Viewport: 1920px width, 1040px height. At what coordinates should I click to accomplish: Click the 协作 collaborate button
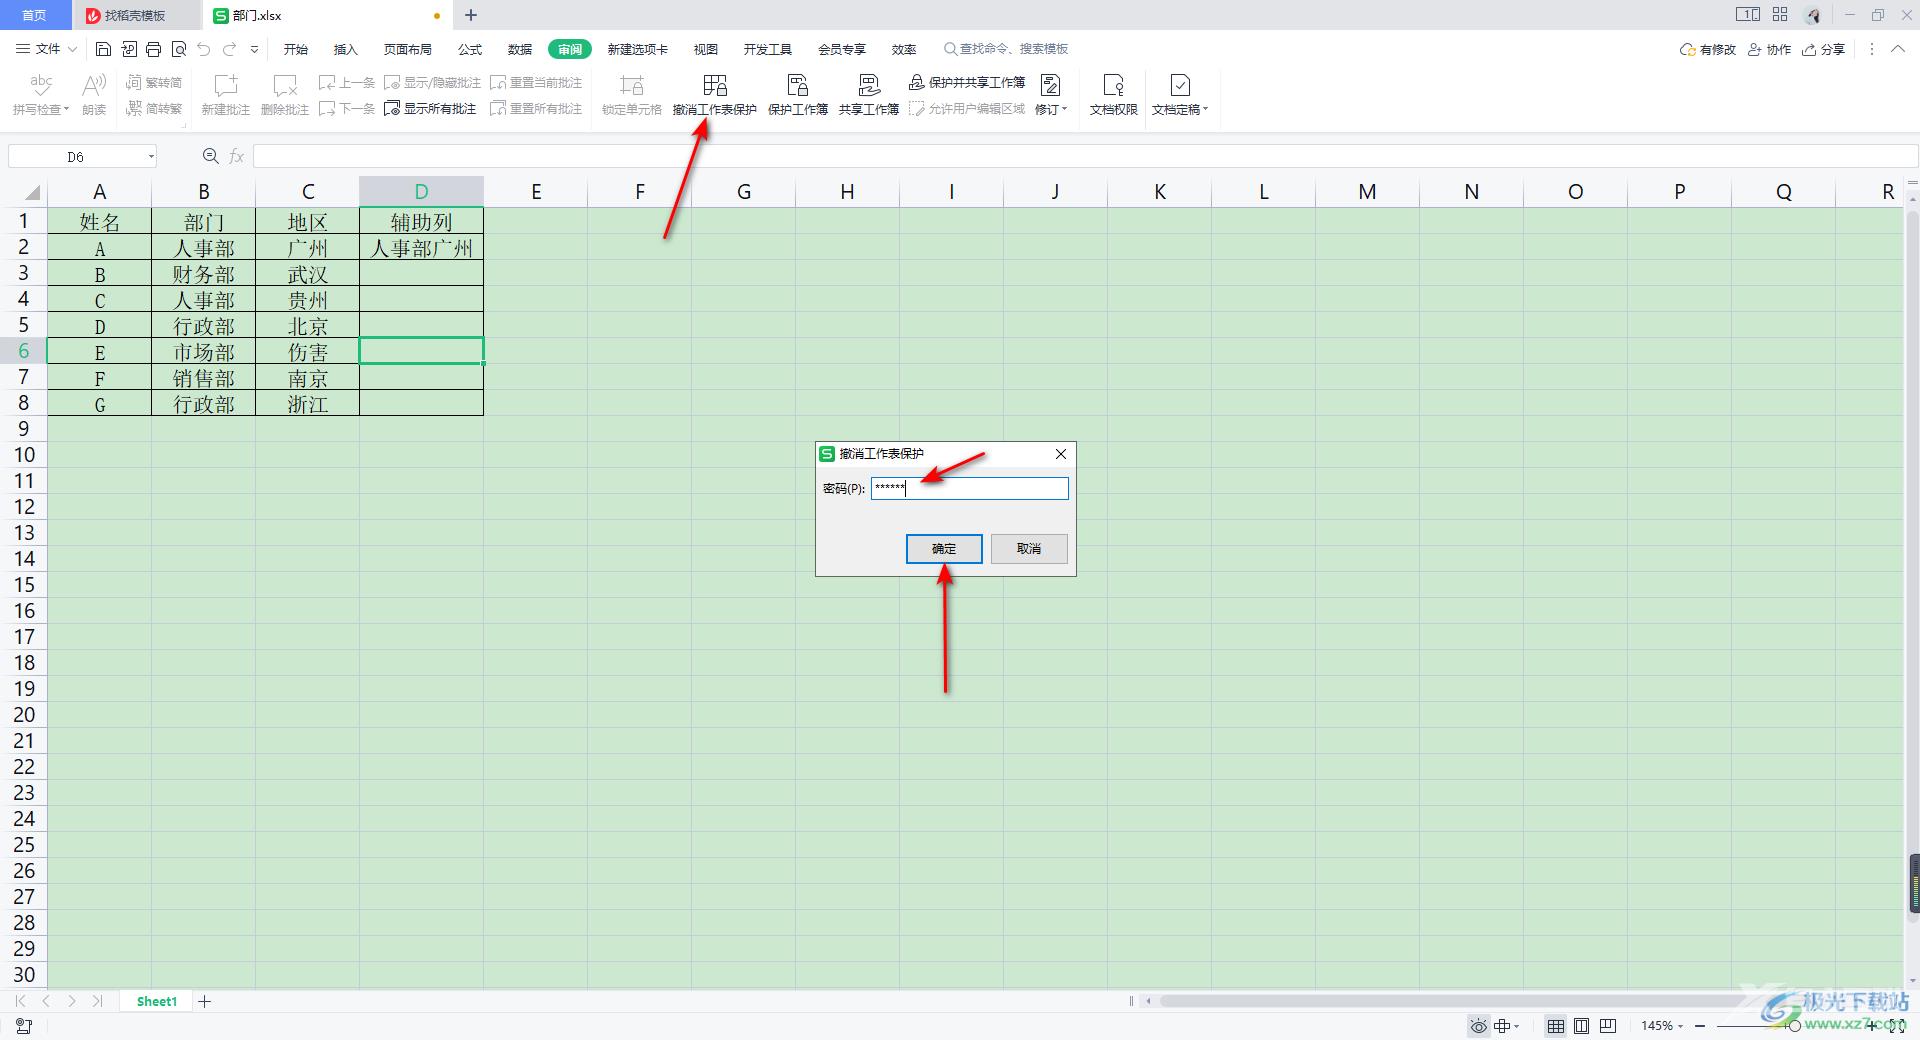pos(1770,49)
